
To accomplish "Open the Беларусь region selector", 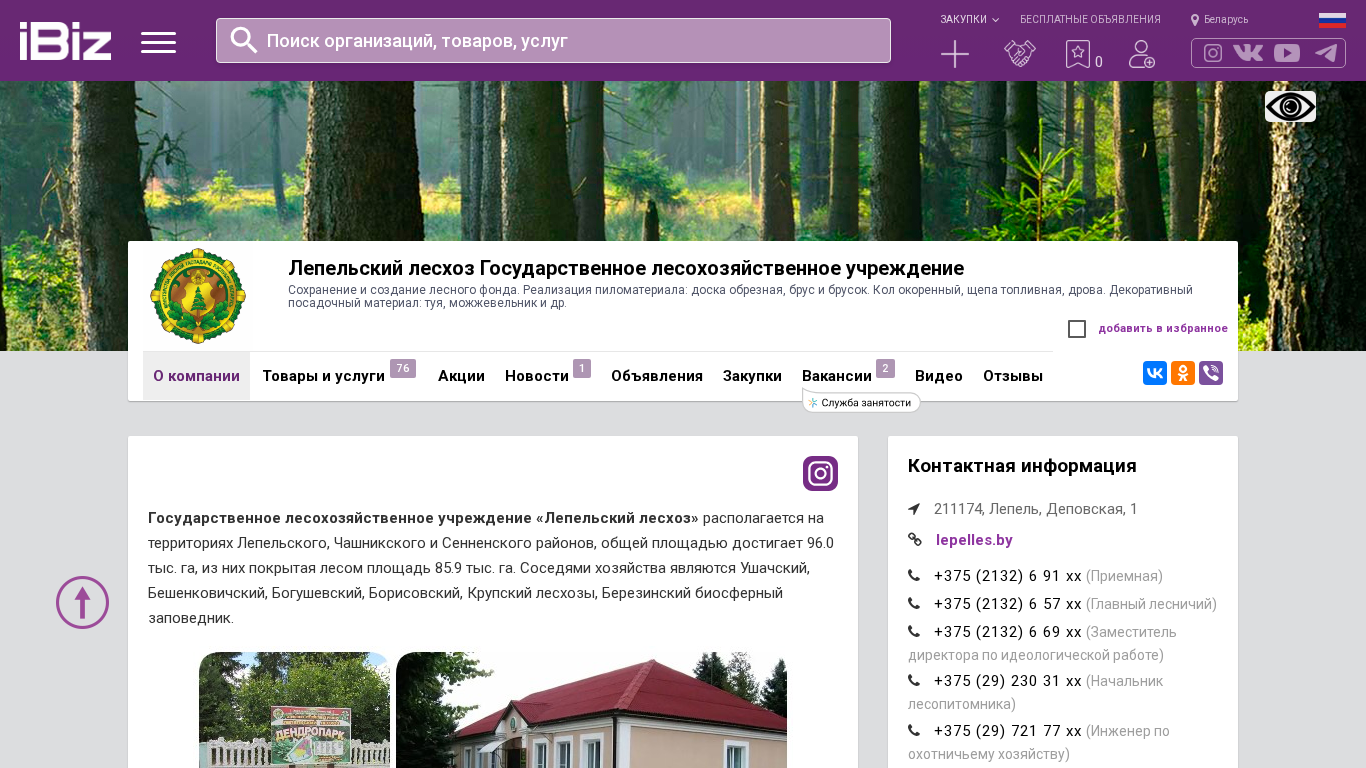I will [x=1219, y=19].
